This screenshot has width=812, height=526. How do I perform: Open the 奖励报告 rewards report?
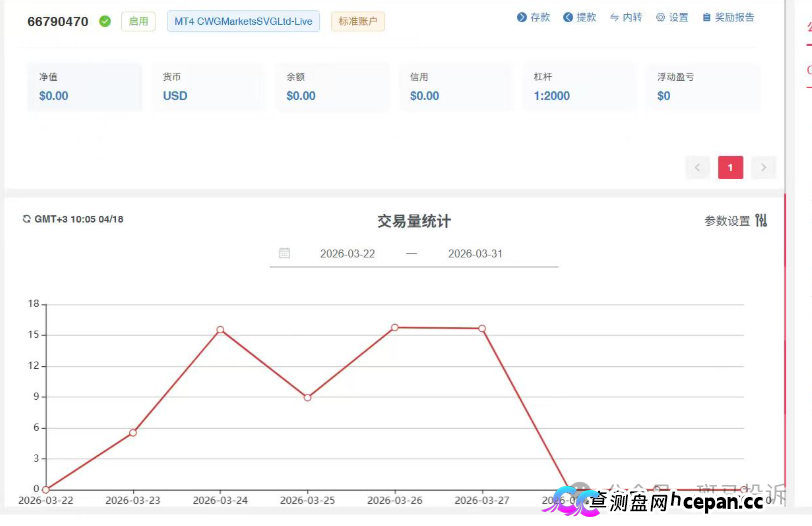[x=728, y=17]
